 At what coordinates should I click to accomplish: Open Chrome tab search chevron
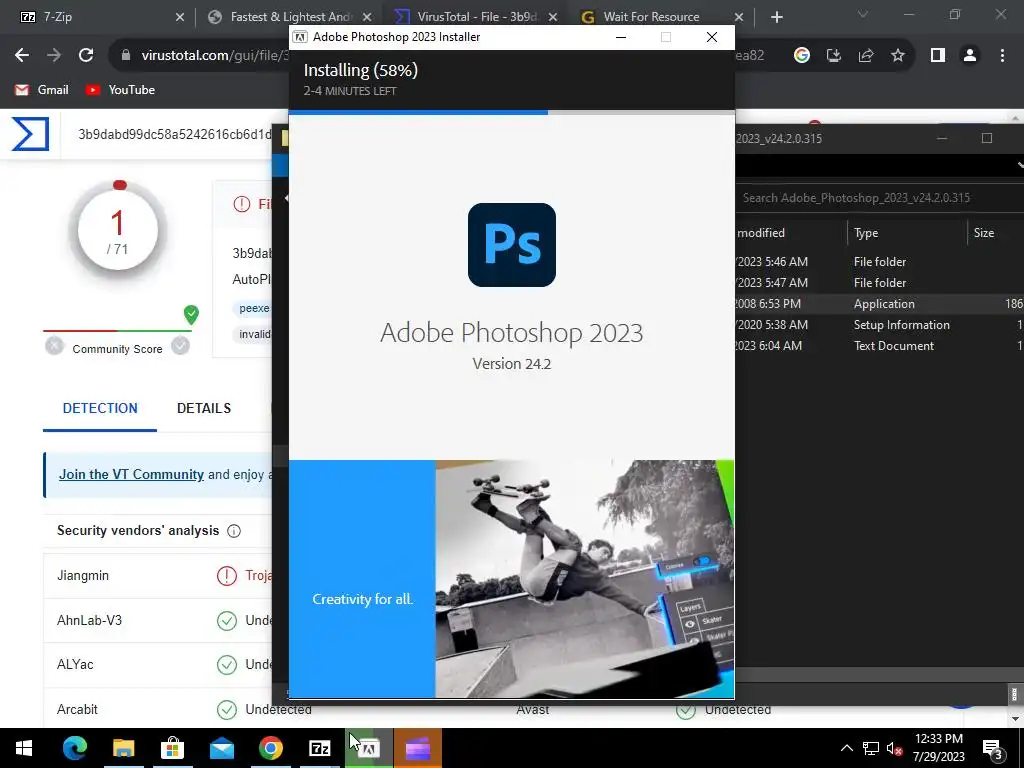click(863, 14)
